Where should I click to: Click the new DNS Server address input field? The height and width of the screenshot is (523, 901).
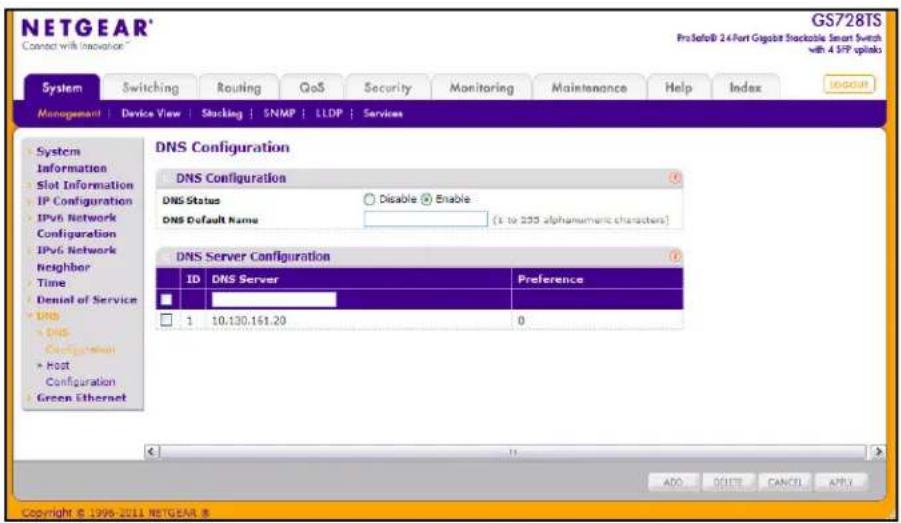[x=274, y=299]
